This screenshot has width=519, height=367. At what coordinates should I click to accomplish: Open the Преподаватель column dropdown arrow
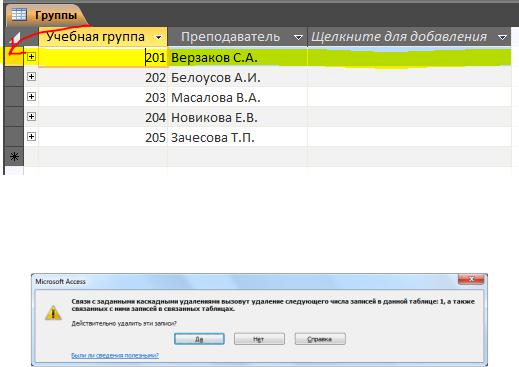pyautogui.click(x=298, y=37)
